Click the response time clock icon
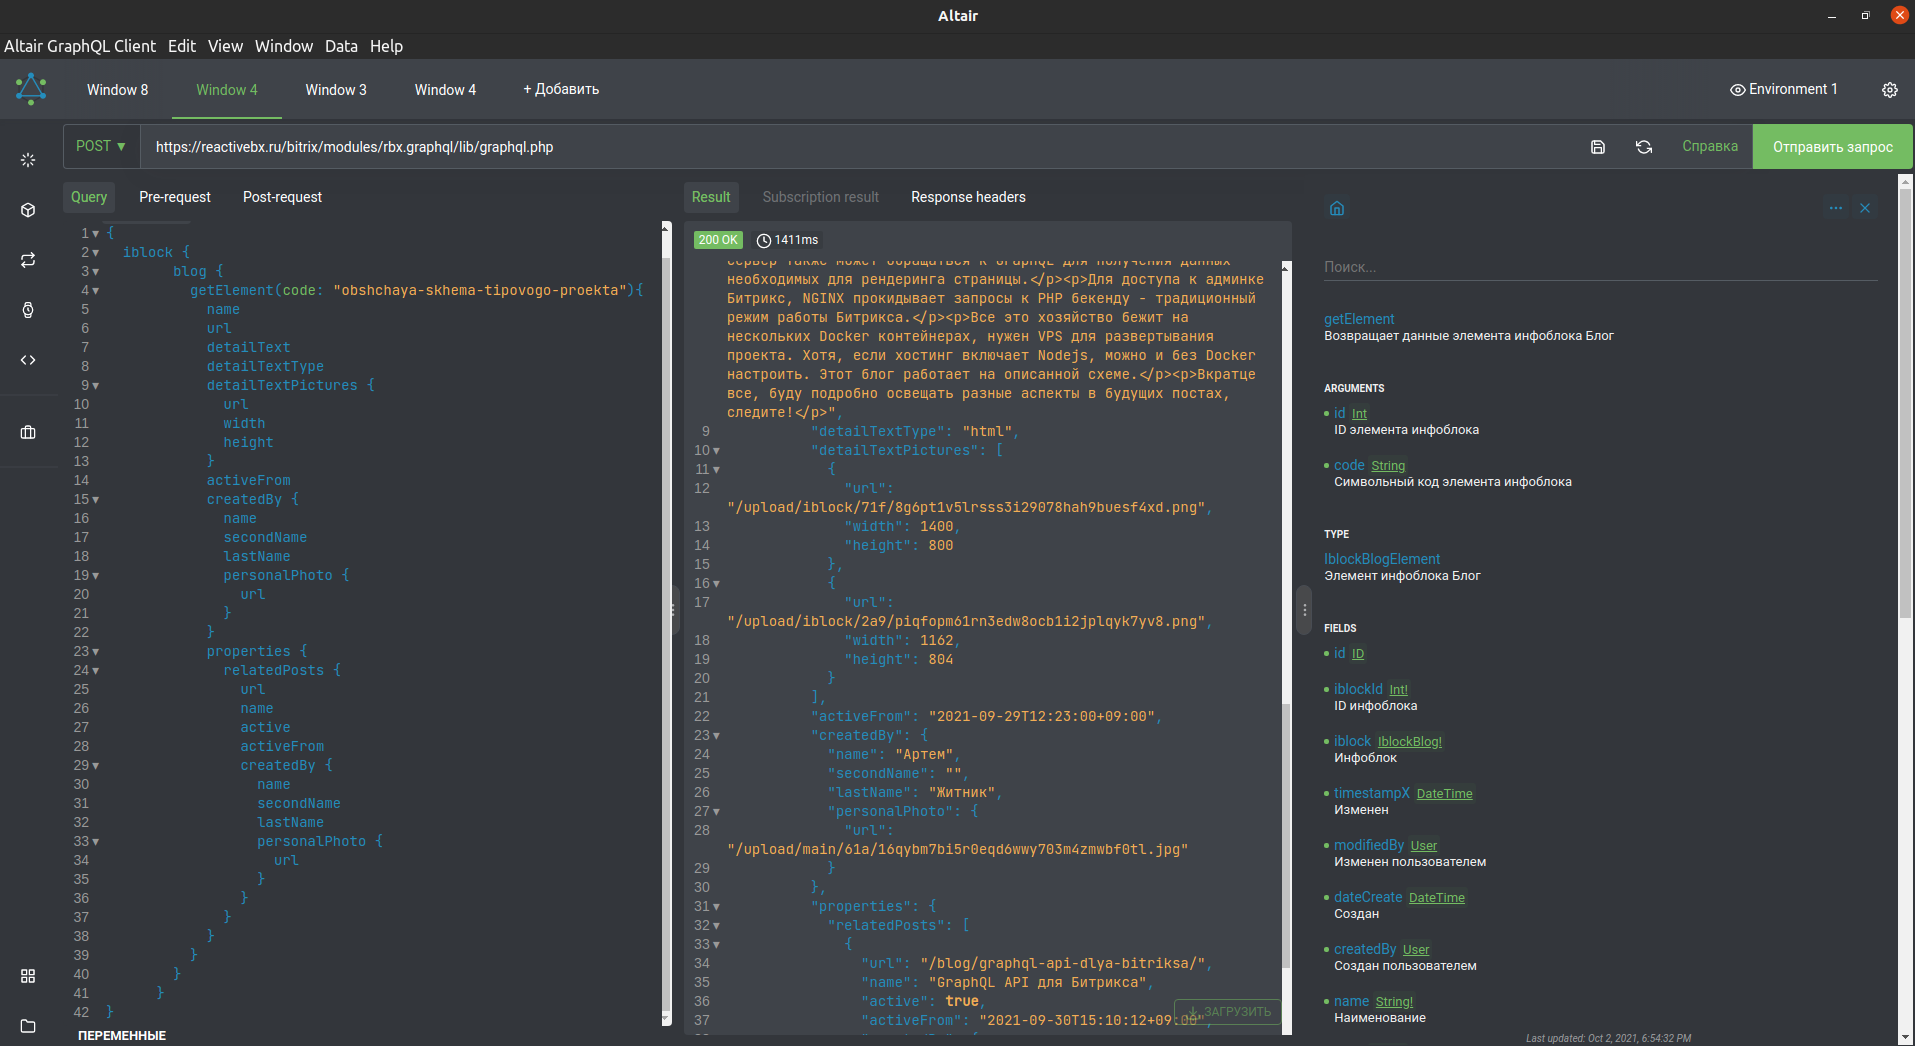Image resolution: width=1915 pixels, height=1046 pixels. [x=764, y=240]
